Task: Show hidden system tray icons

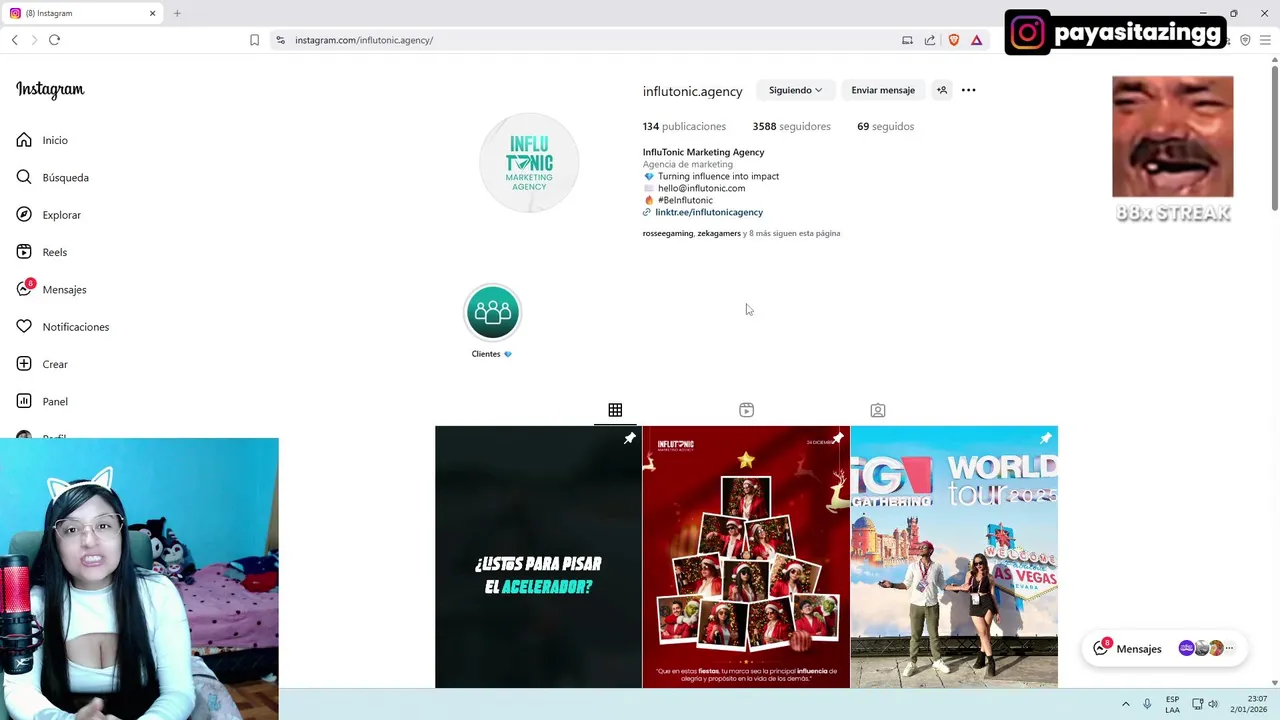Action: (1125, 704)
